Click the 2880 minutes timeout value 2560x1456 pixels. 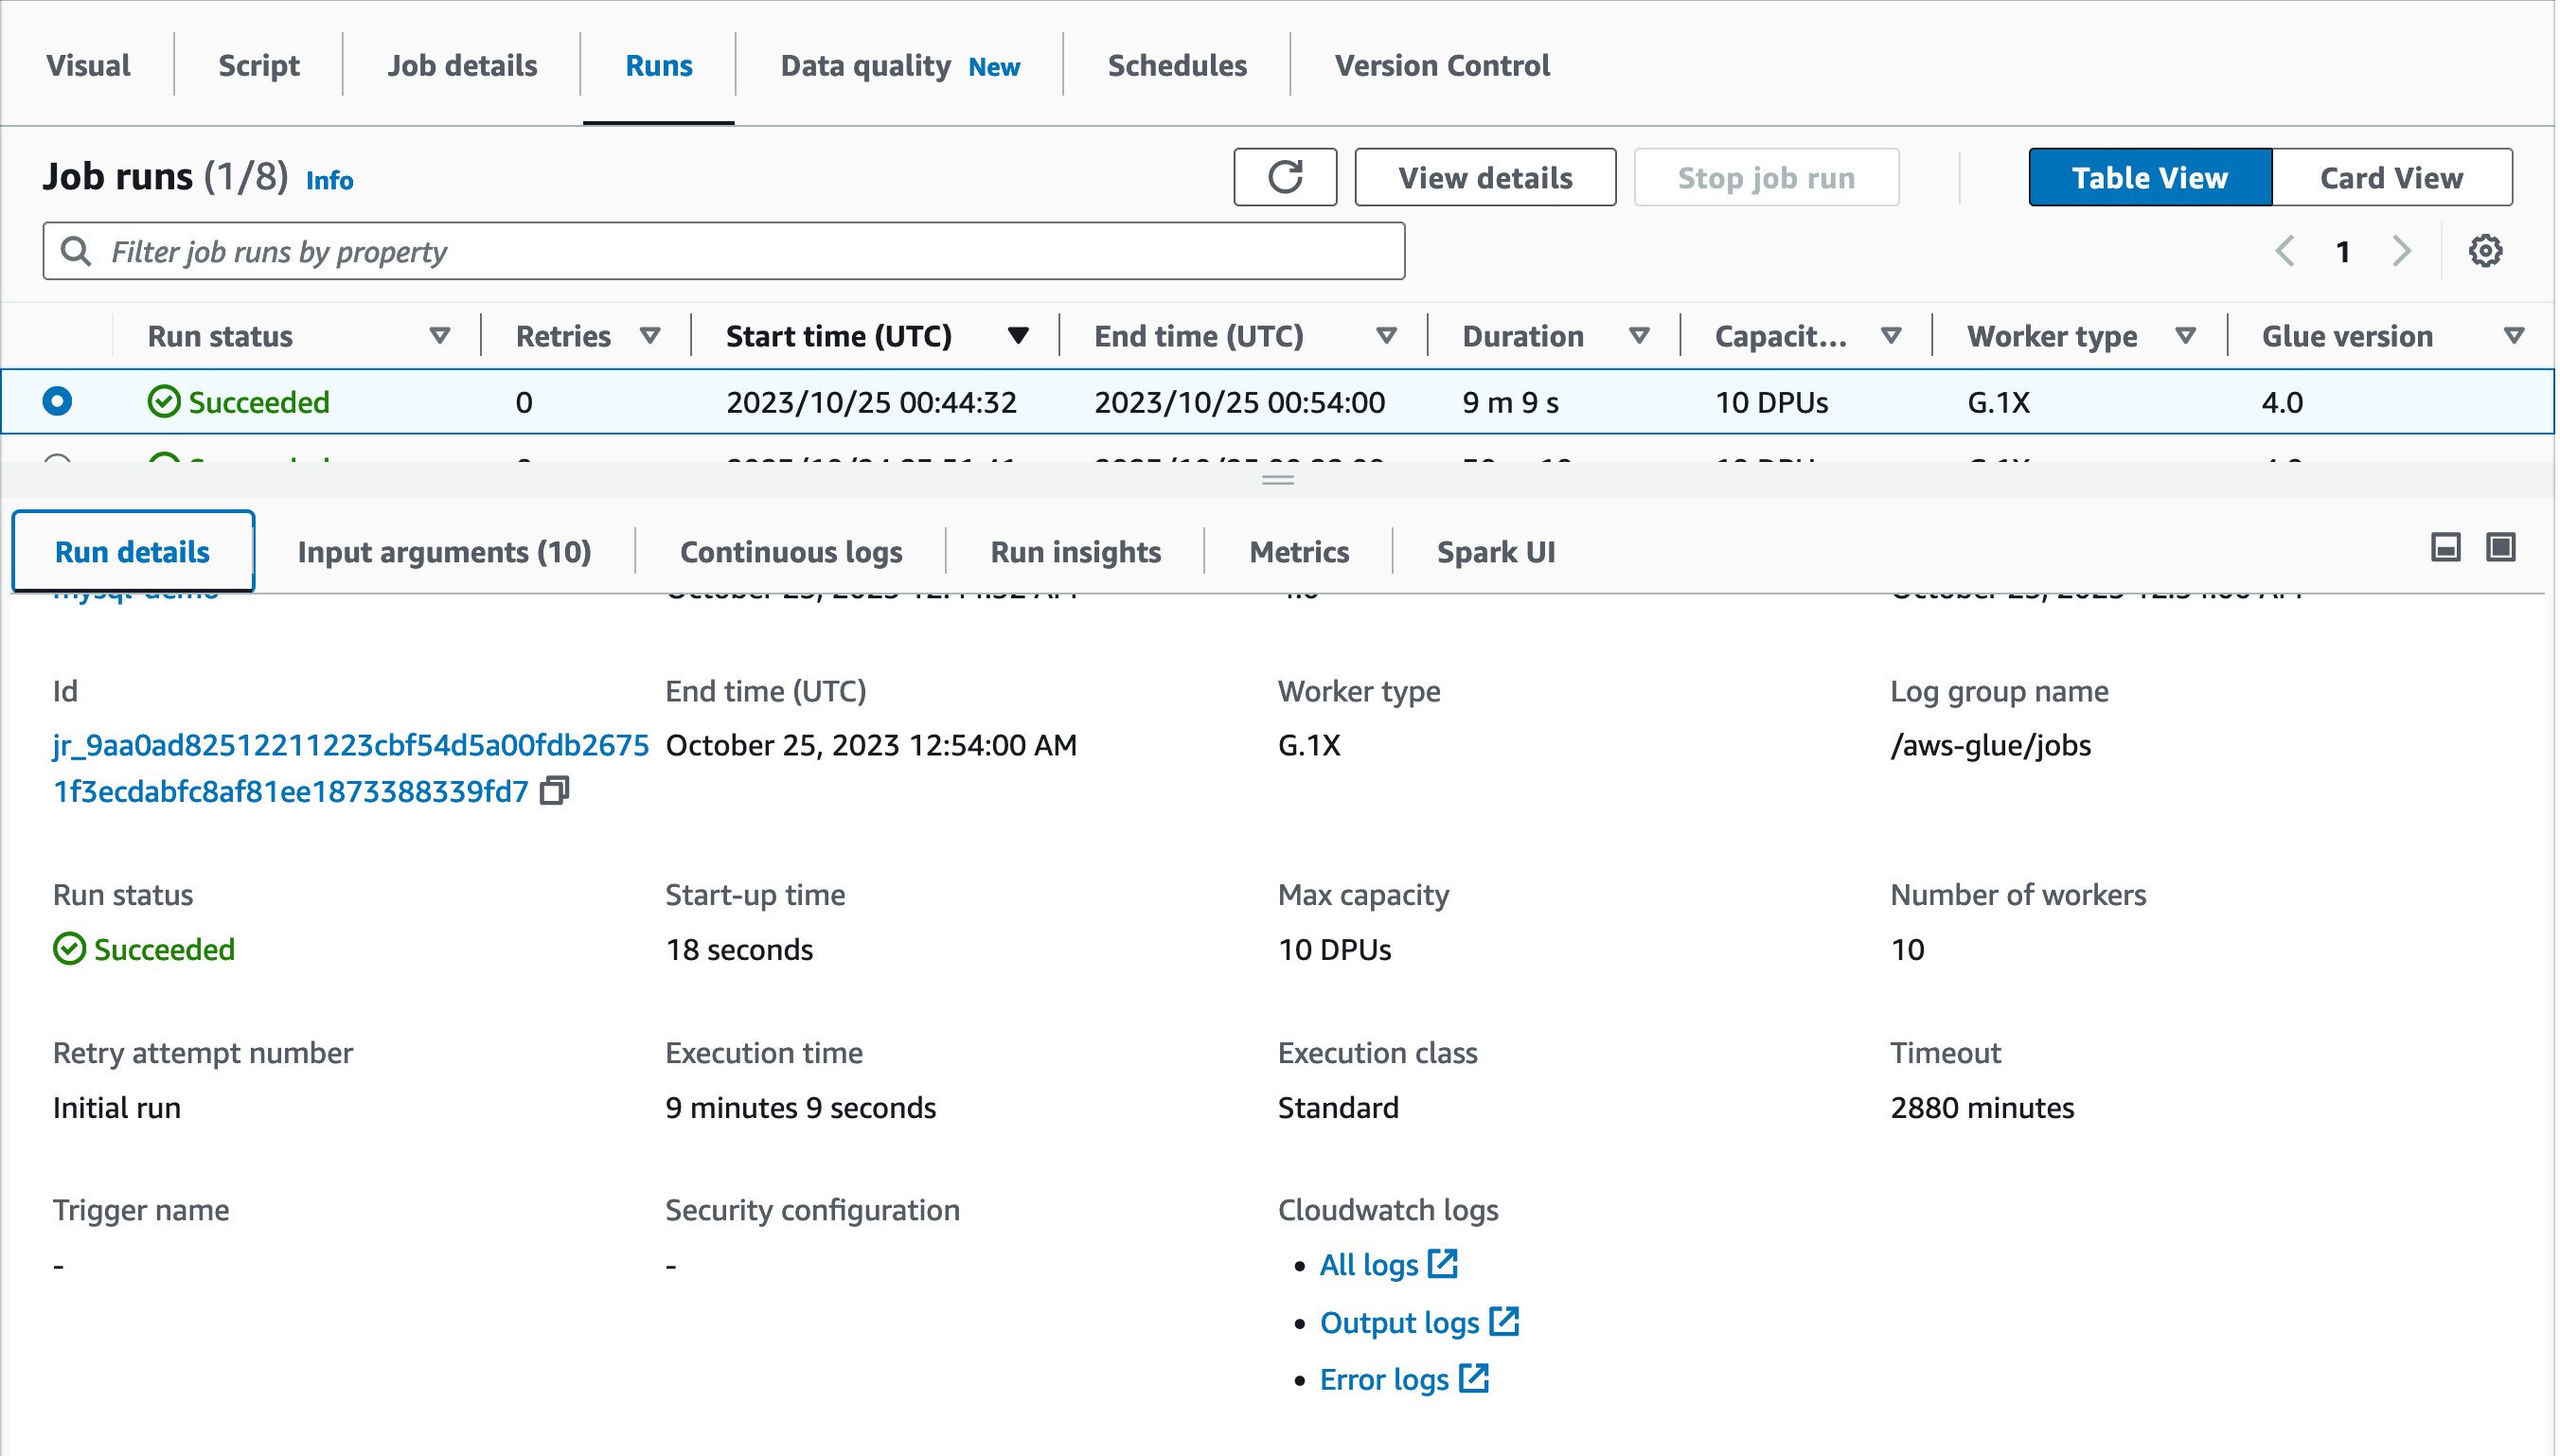pyautogui.click(x=1982, y=1108)
